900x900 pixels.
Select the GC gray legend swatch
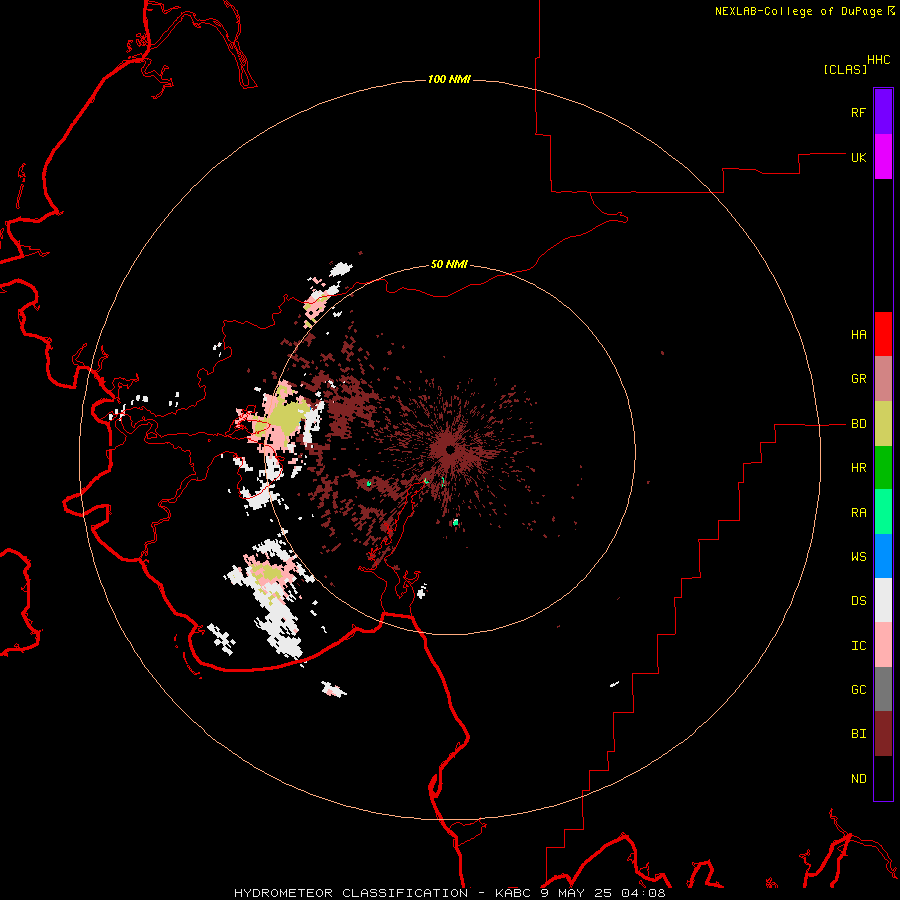[883, 689]
